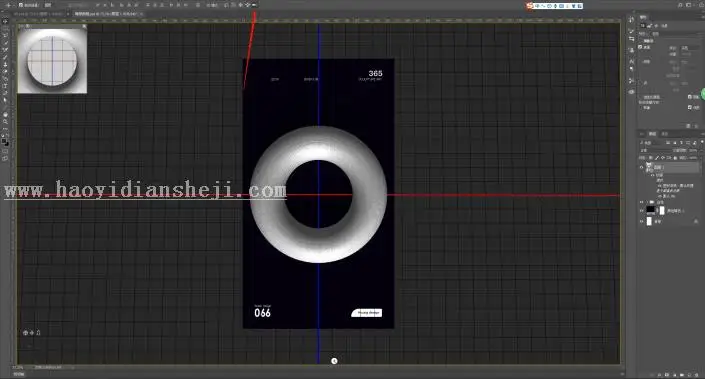
Task: Click the black color fill layer thumbnail
Action: pyautogui.click(x=651, y=210)
